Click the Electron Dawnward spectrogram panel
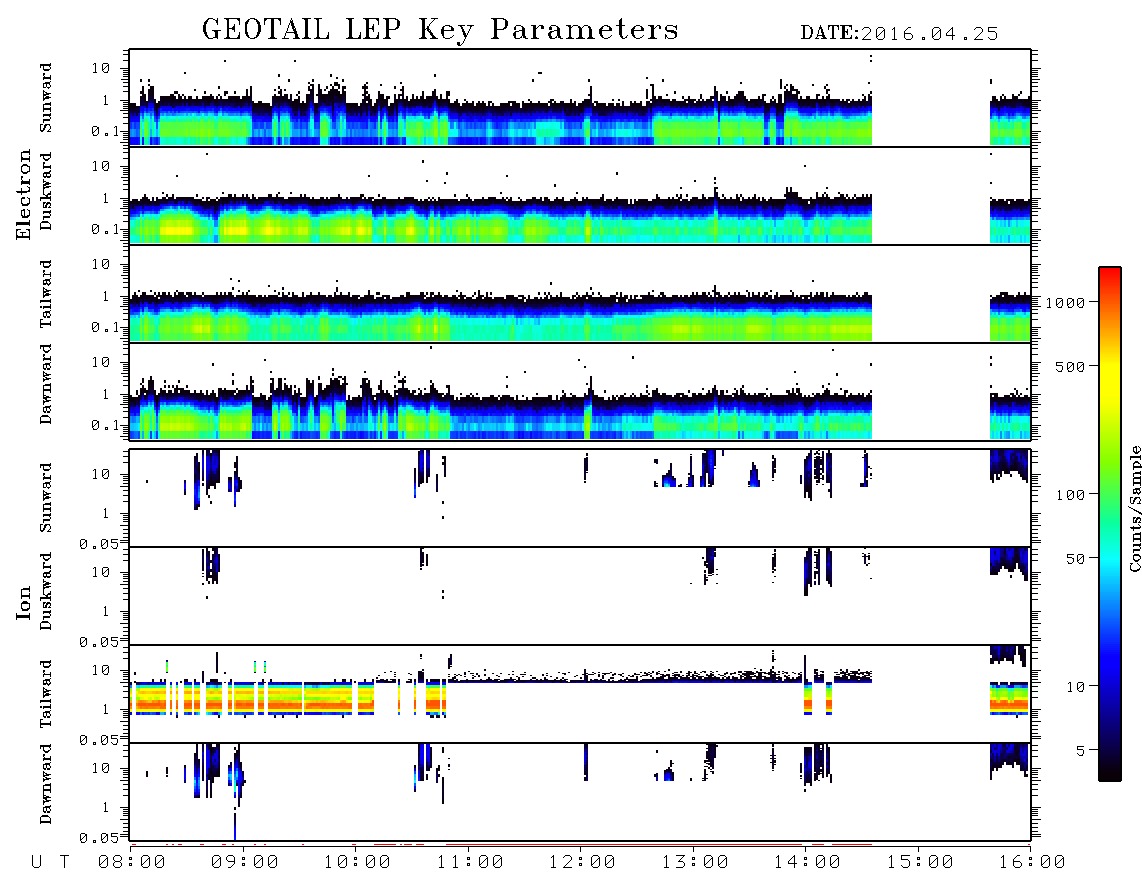The width and height of the screenshot is (1142, 880). click(x=580, y=392)
